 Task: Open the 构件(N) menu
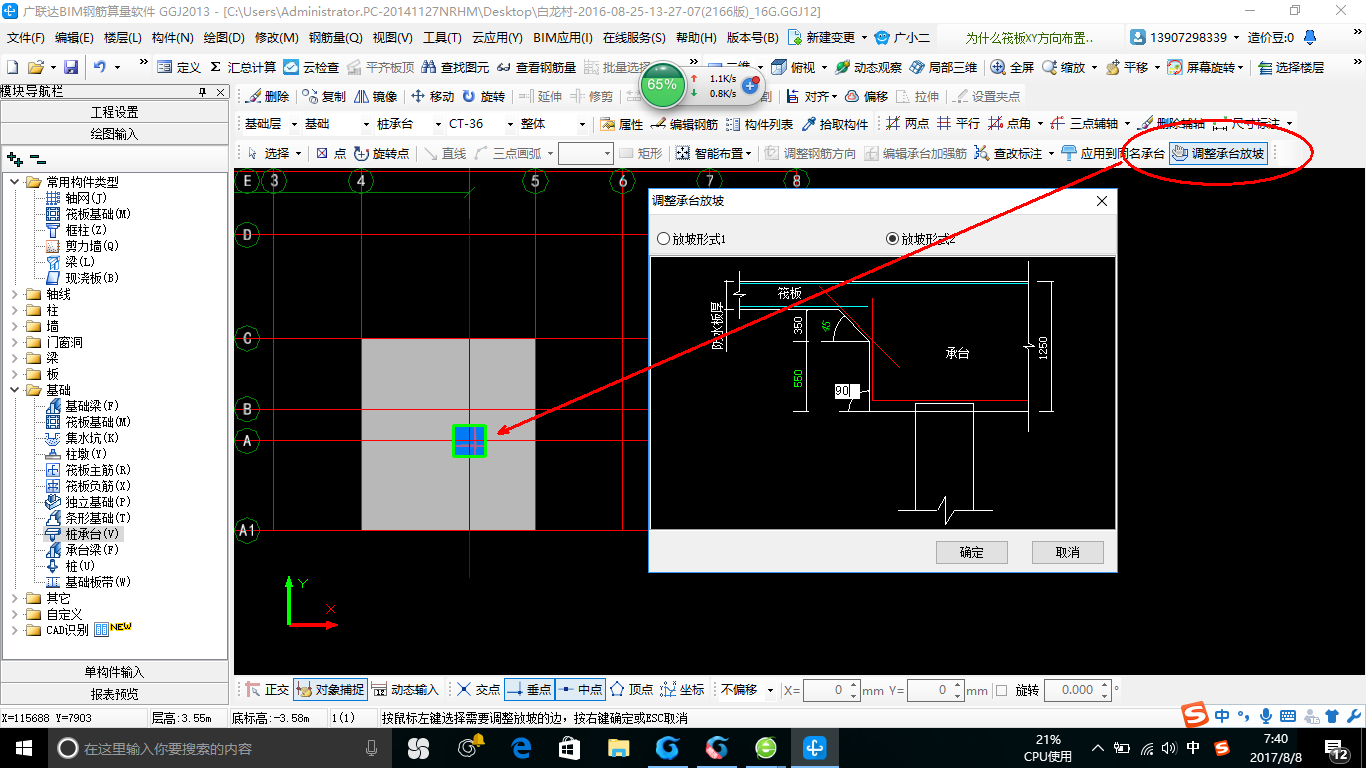(x=173, y=38)
